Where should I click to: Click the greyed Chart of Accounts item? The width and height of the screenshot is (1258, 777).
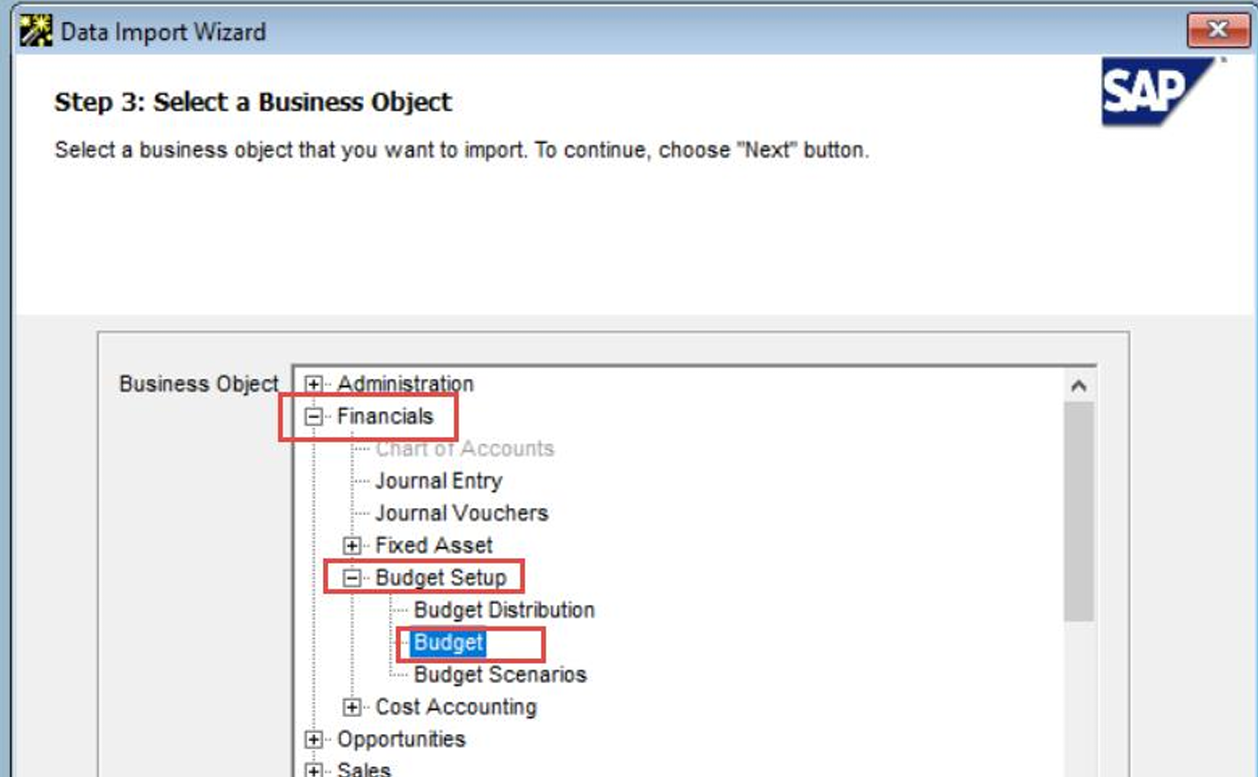464,449
